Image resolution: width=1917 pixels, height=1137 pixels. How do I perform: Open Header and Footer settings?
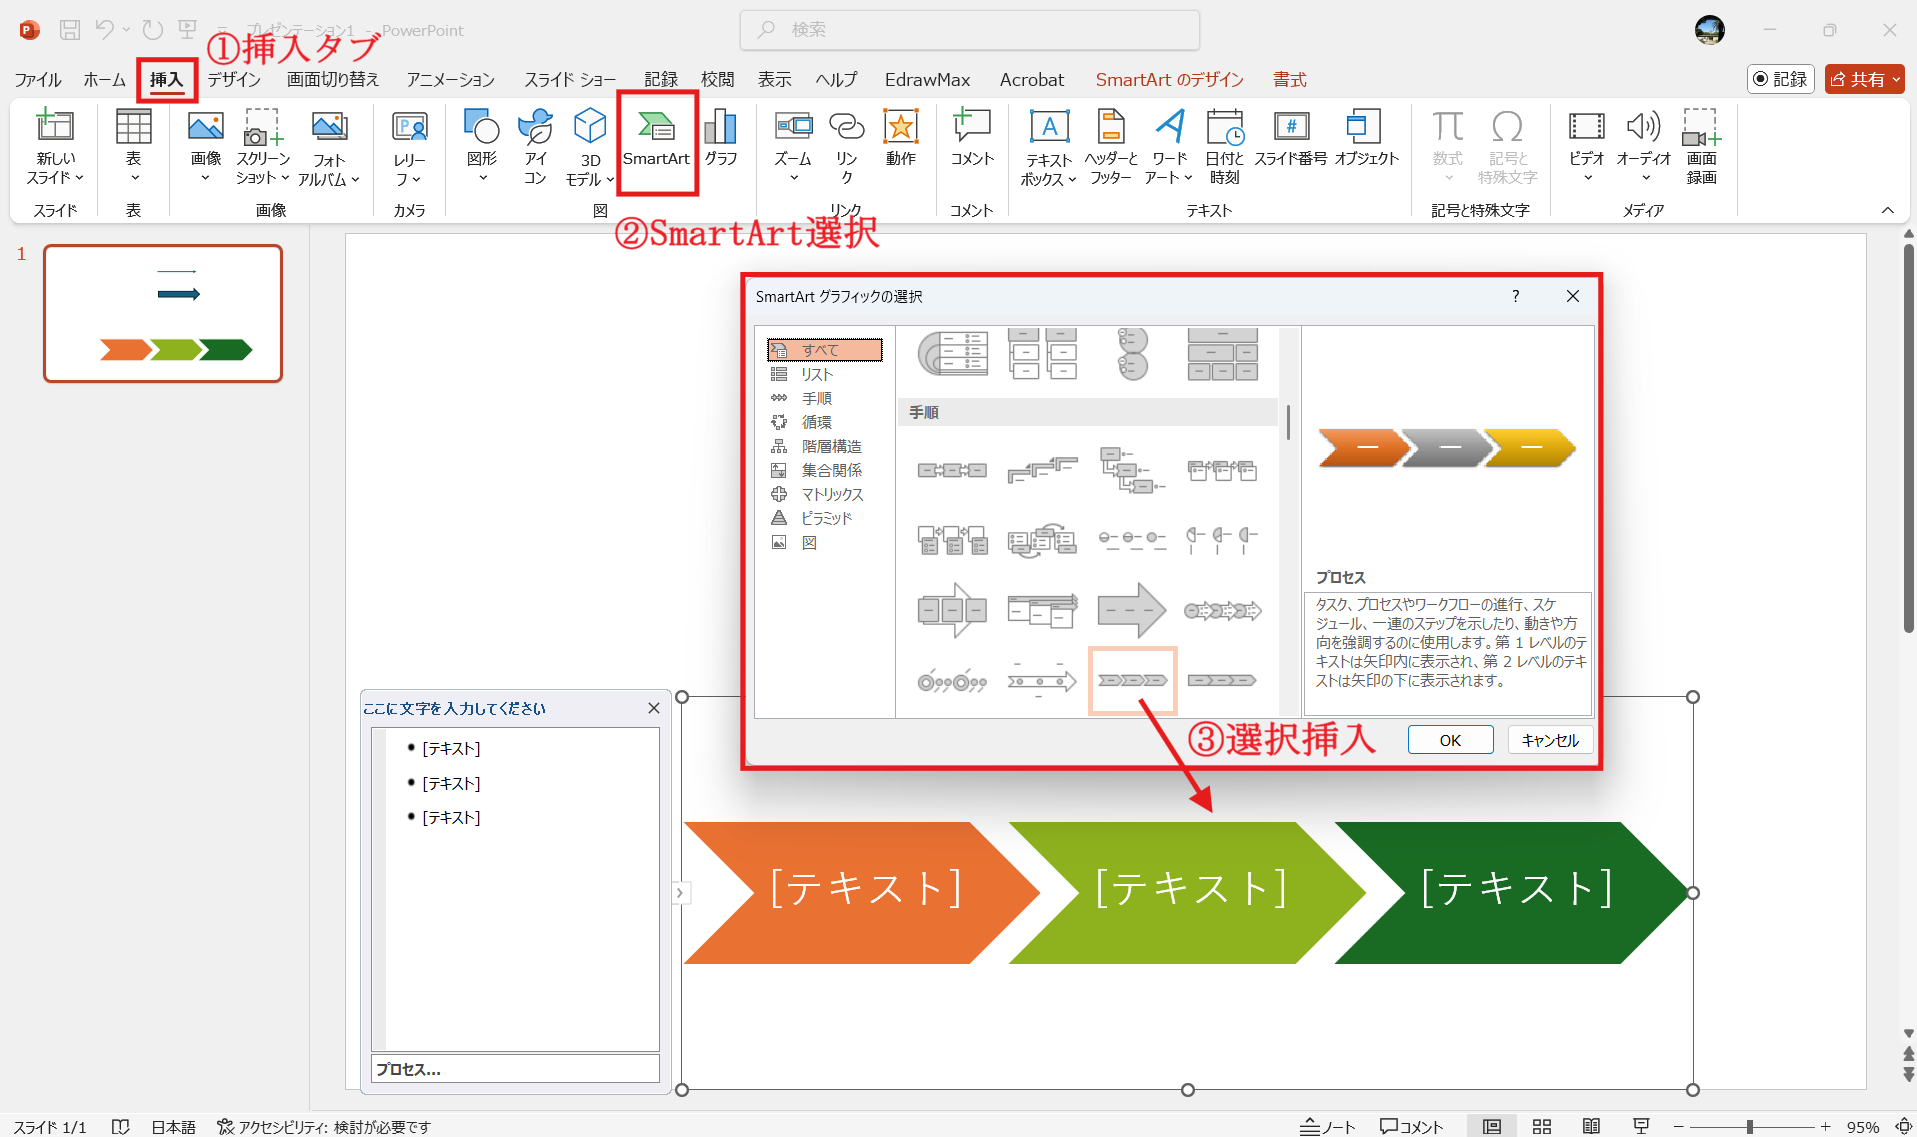point(1110,146)
